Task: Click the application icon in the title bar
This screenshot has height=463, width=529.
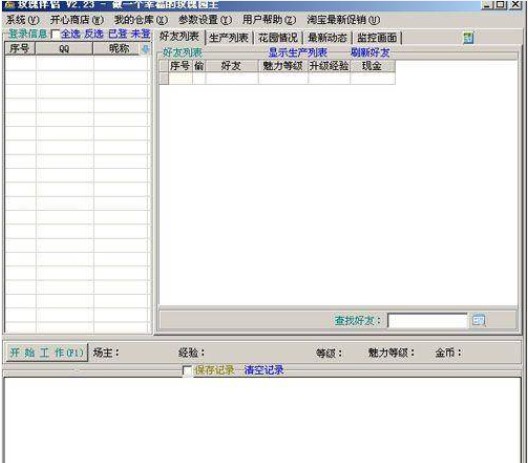Action: (x=9, y=5)
